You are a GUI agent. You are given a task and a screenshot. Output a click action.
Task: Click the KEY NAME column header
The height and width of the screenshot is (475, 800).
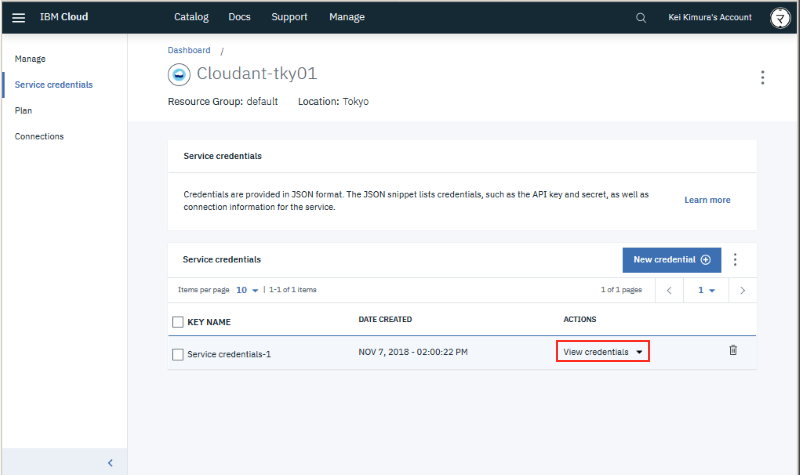coord(209,322)
